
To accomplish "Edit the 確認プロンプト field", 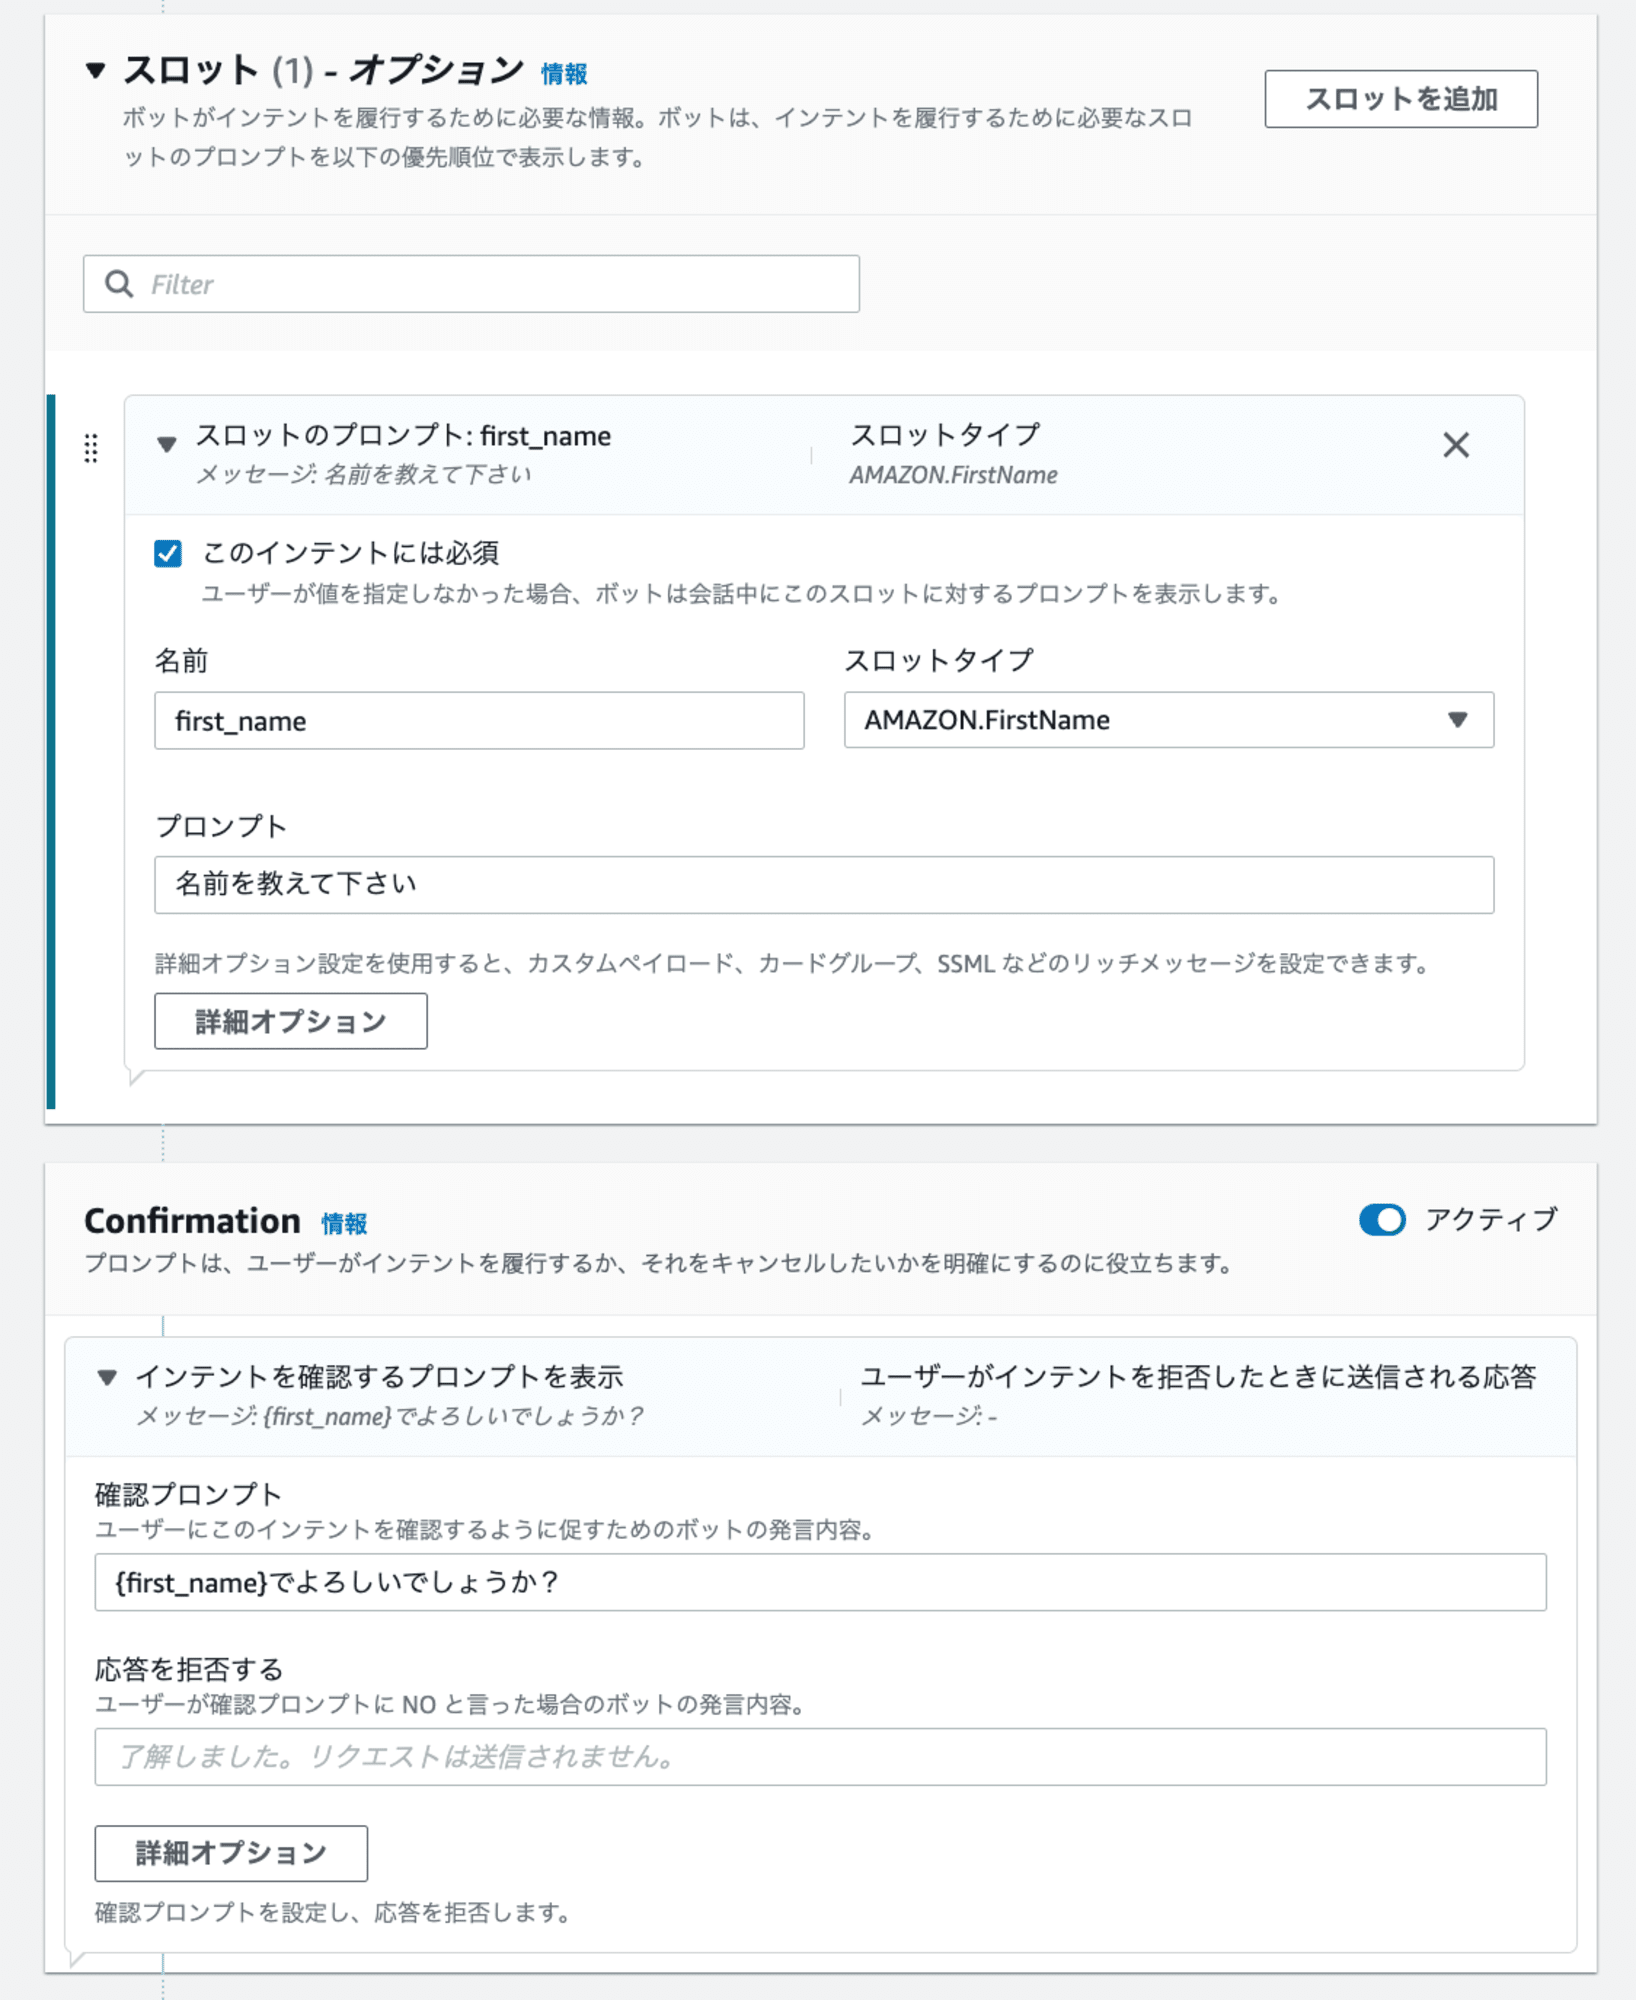I will coord(820,1582).
